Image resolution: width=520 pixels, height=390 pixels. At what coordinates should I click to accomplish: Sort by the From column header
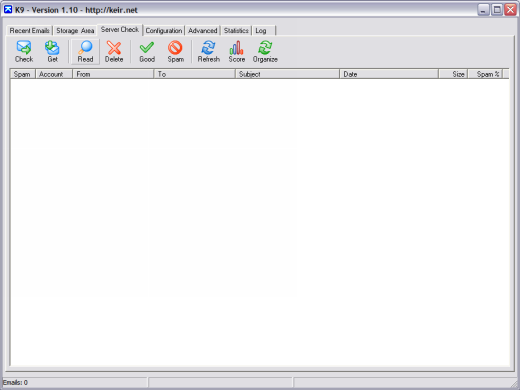tap(113, 74)
